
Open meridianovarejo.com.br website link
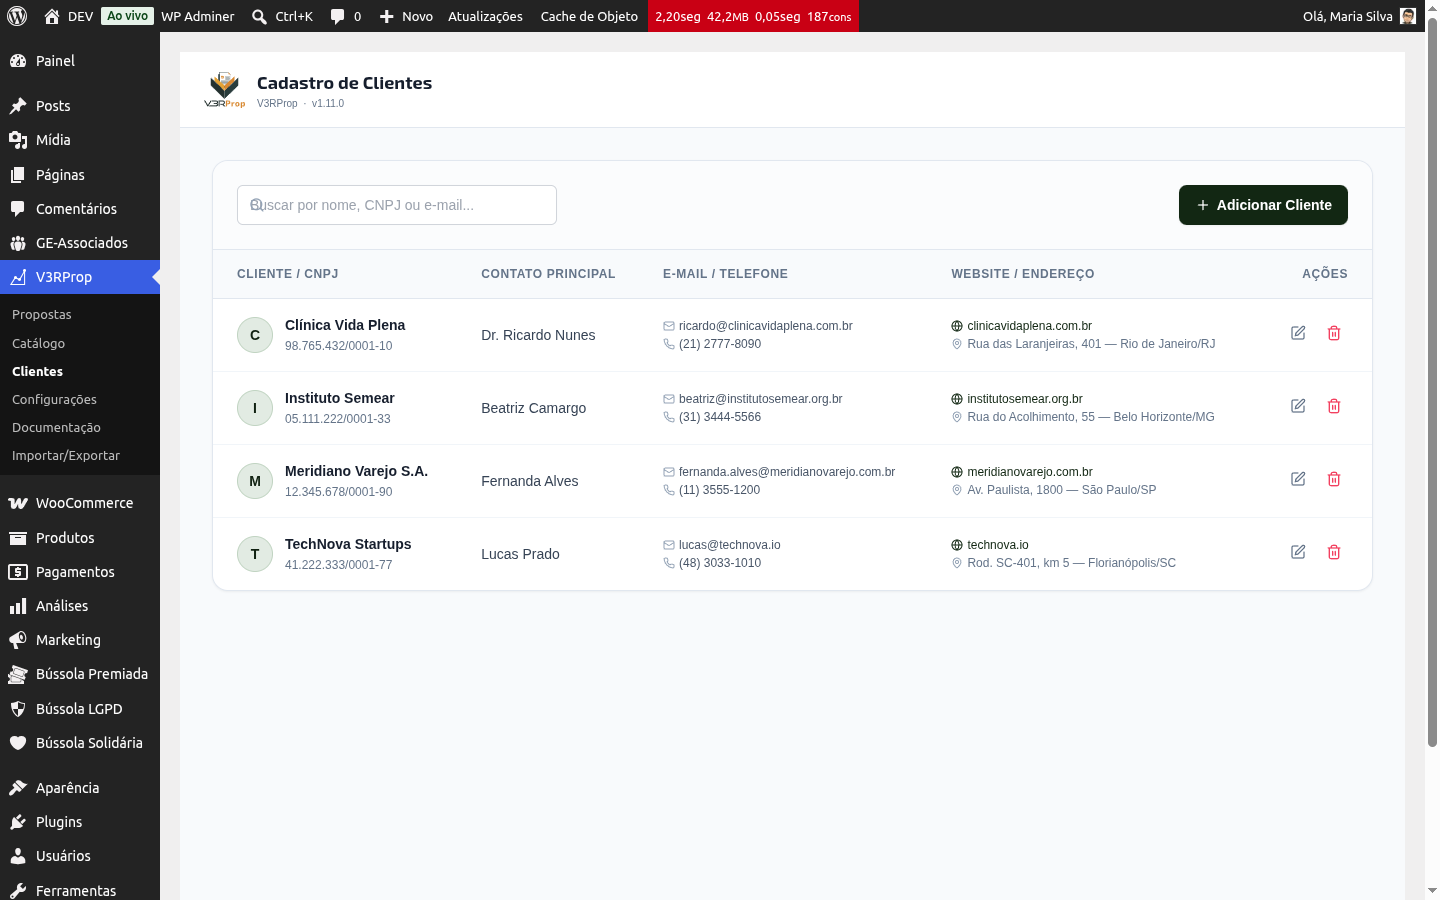click(x=1029, y=472)
